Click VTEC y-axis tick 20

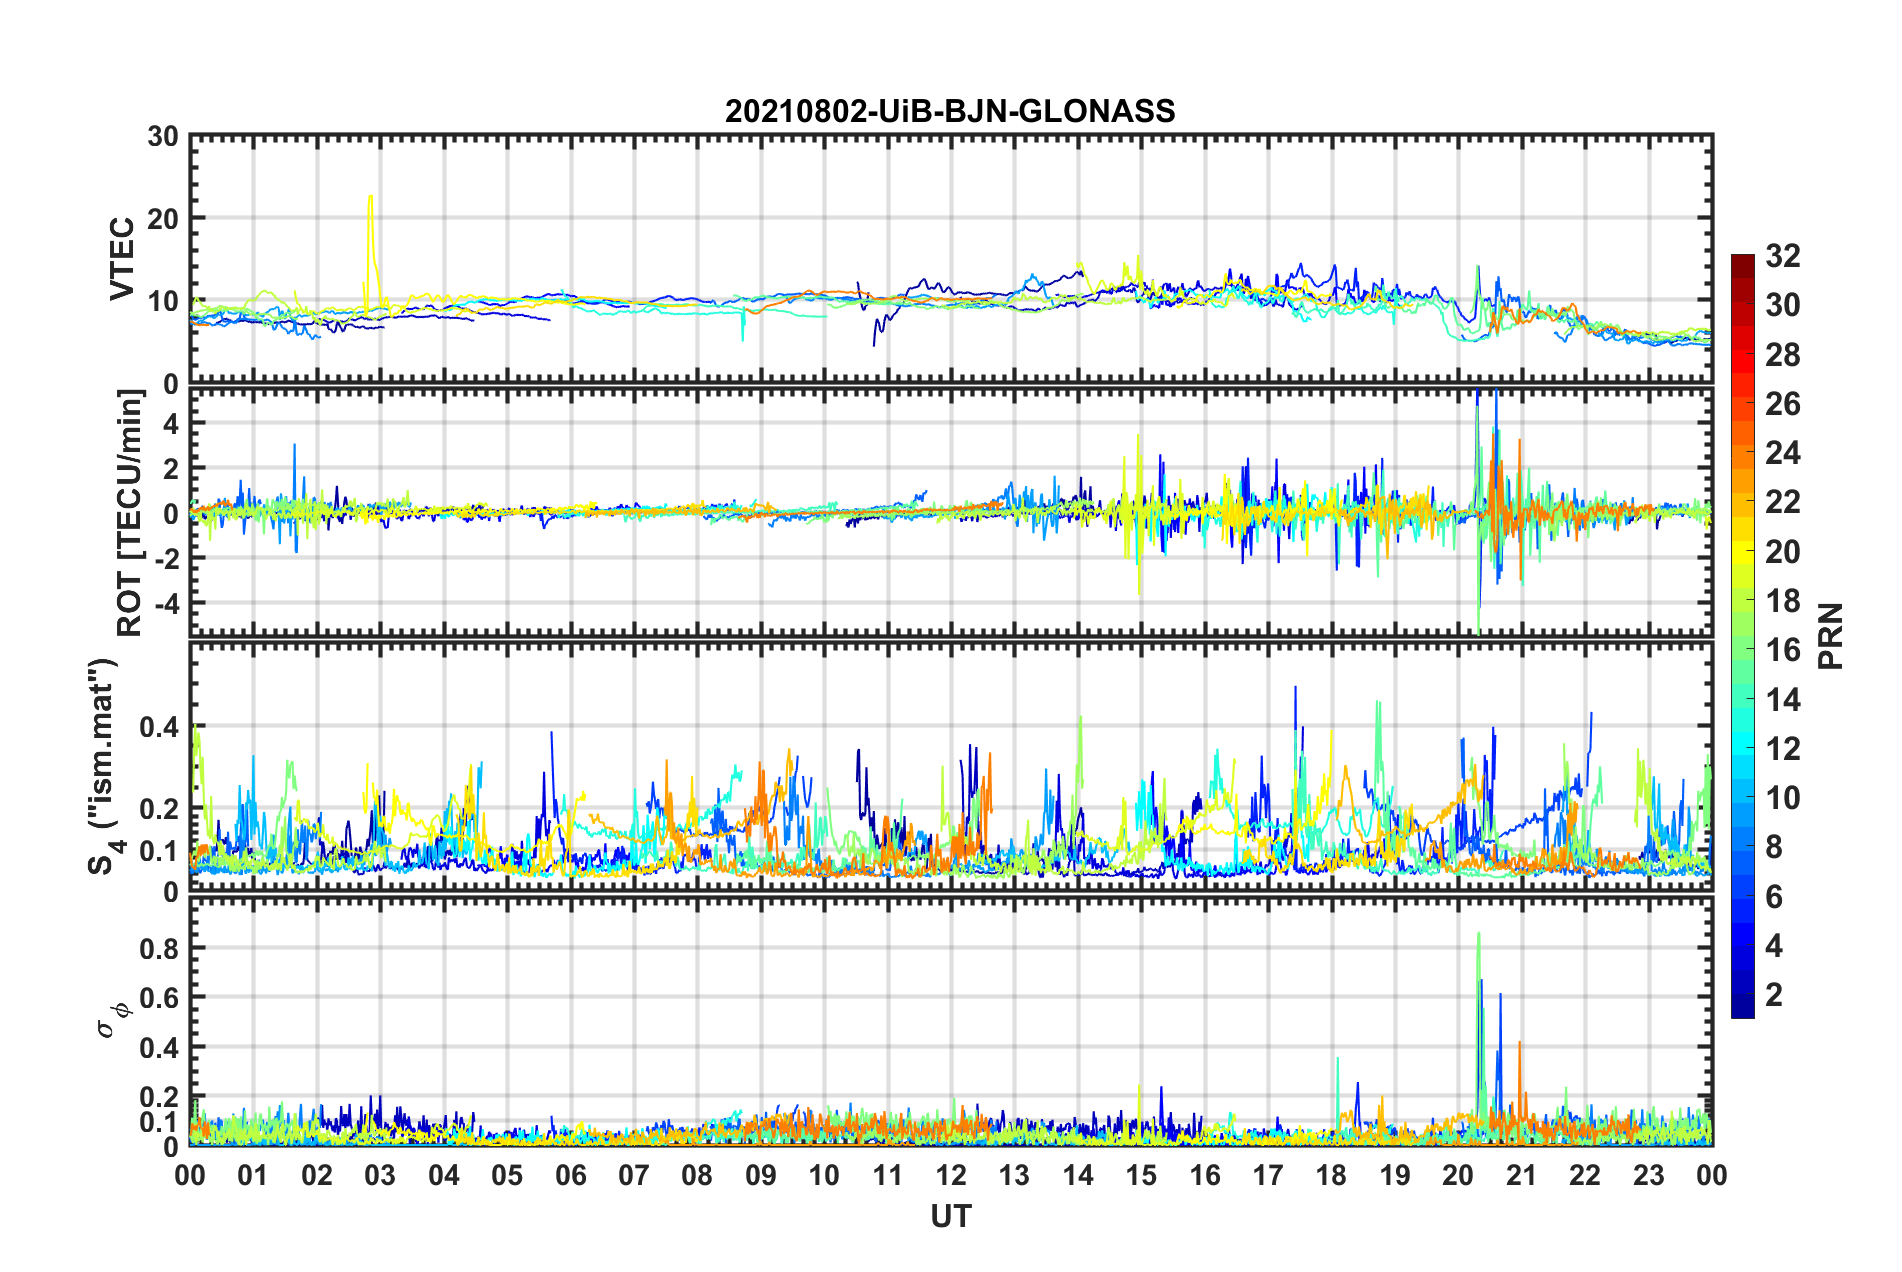pyautogui.click(x=163, y=218)
